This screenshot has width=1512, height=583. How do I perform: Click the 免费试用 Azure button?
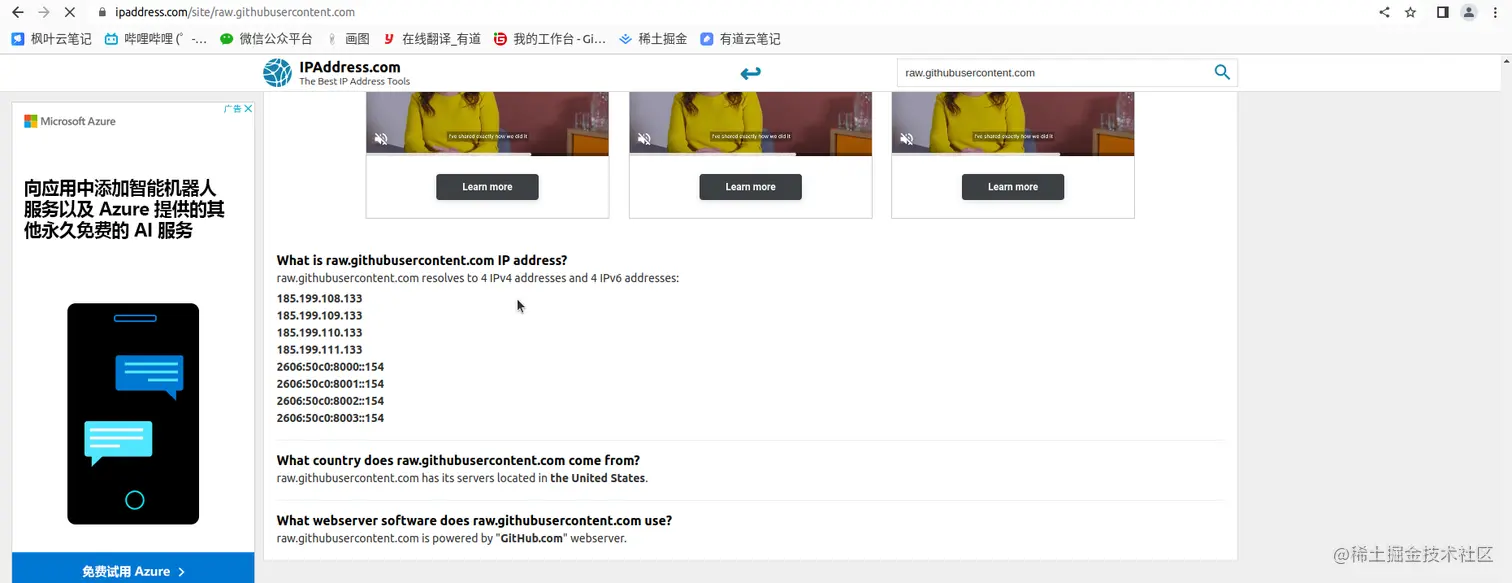(x=133, y=571)
